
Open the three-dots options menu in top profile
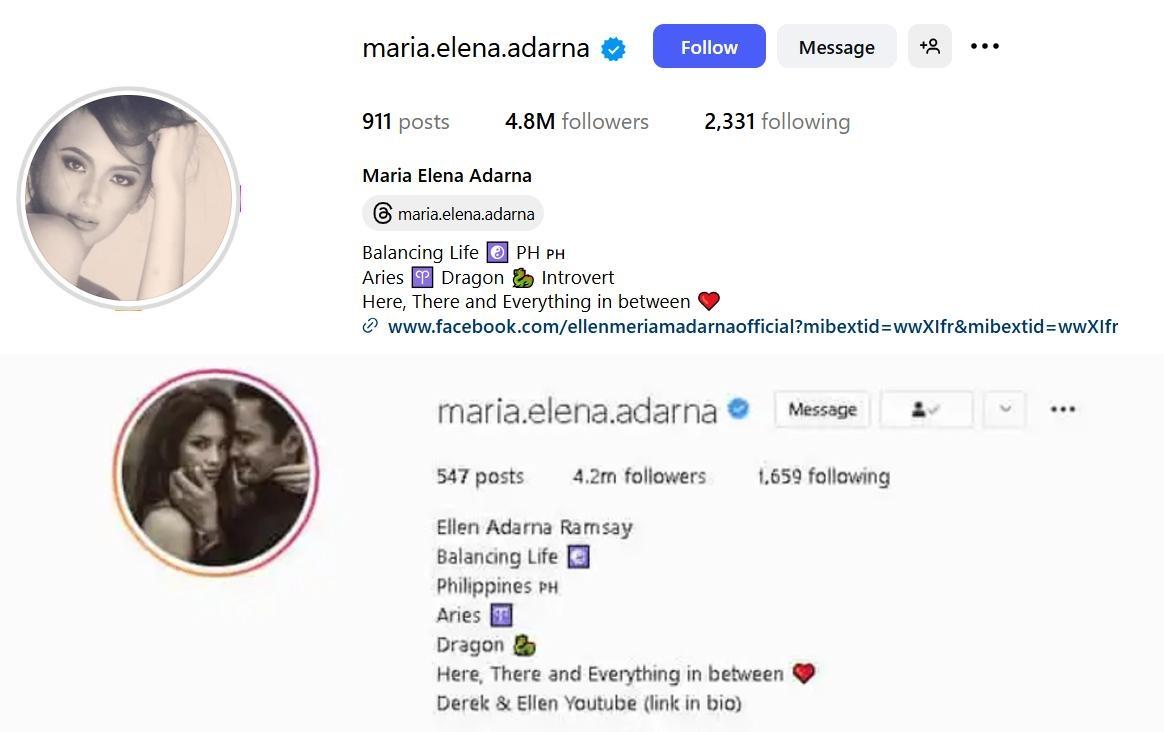(x=984, y=46)
